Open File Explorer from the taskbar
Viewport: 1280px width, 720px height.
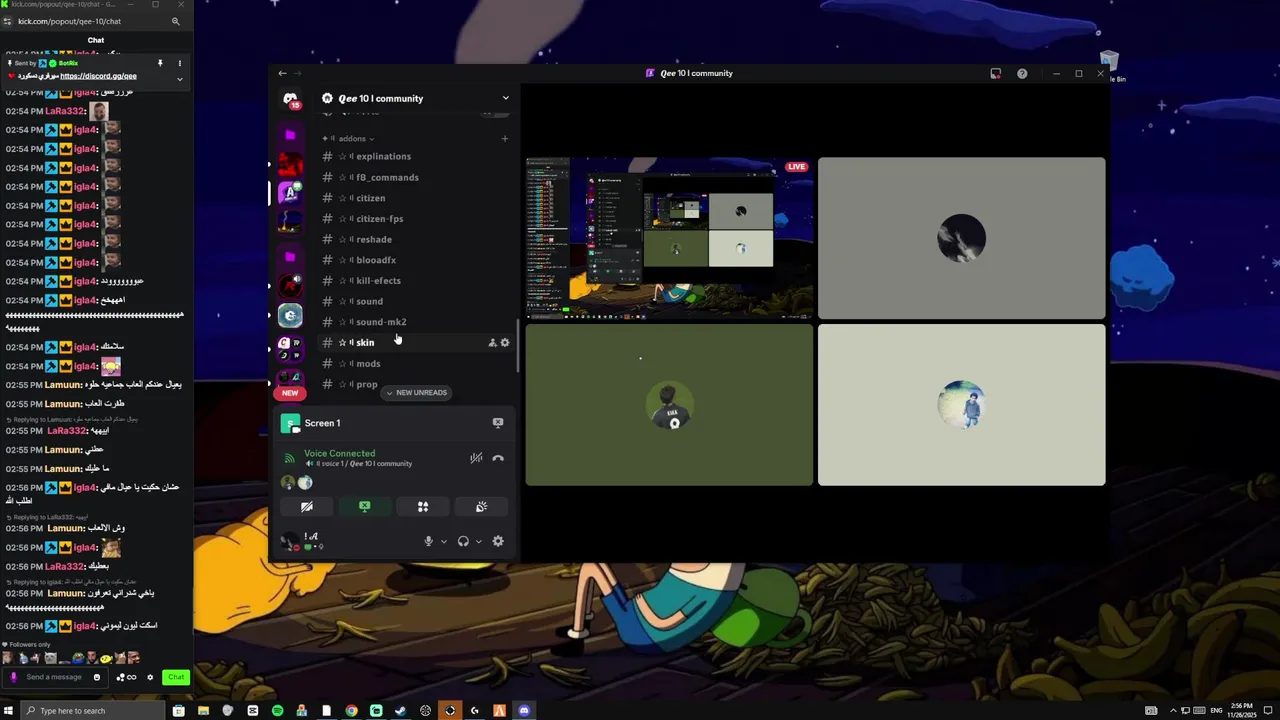(203, 711)
